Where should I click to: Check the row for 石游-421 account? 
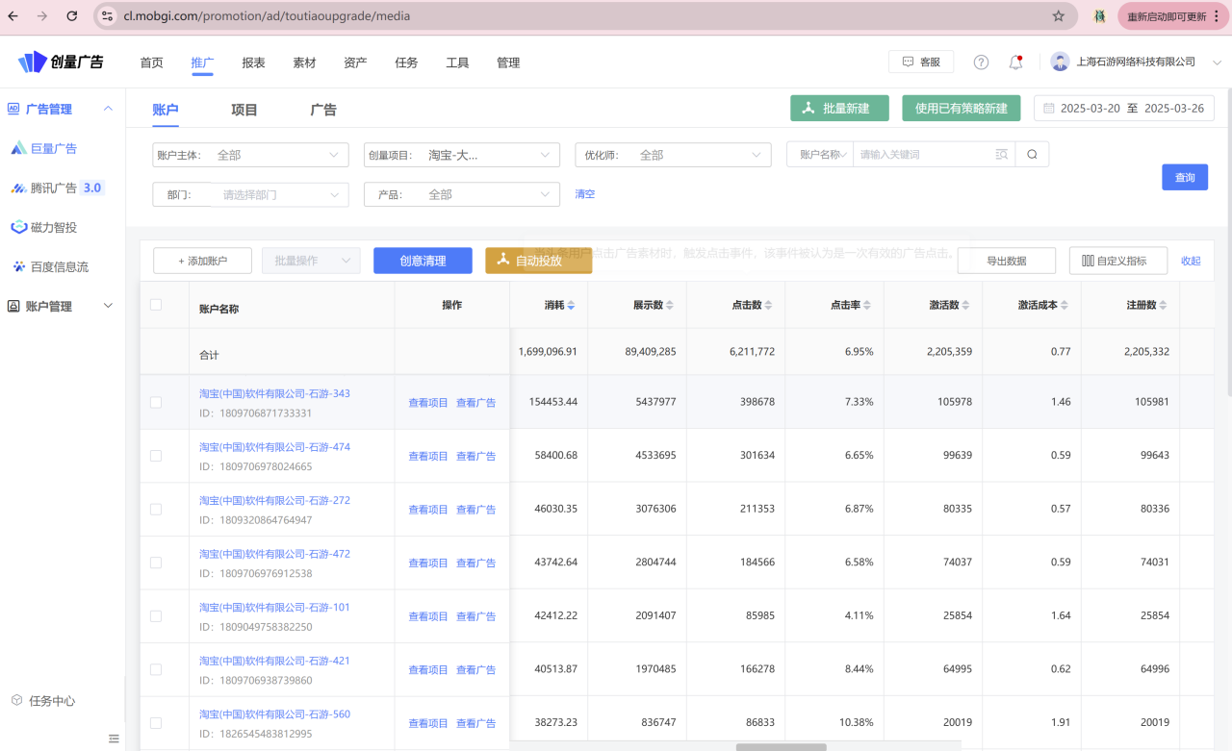coord(155,669)
